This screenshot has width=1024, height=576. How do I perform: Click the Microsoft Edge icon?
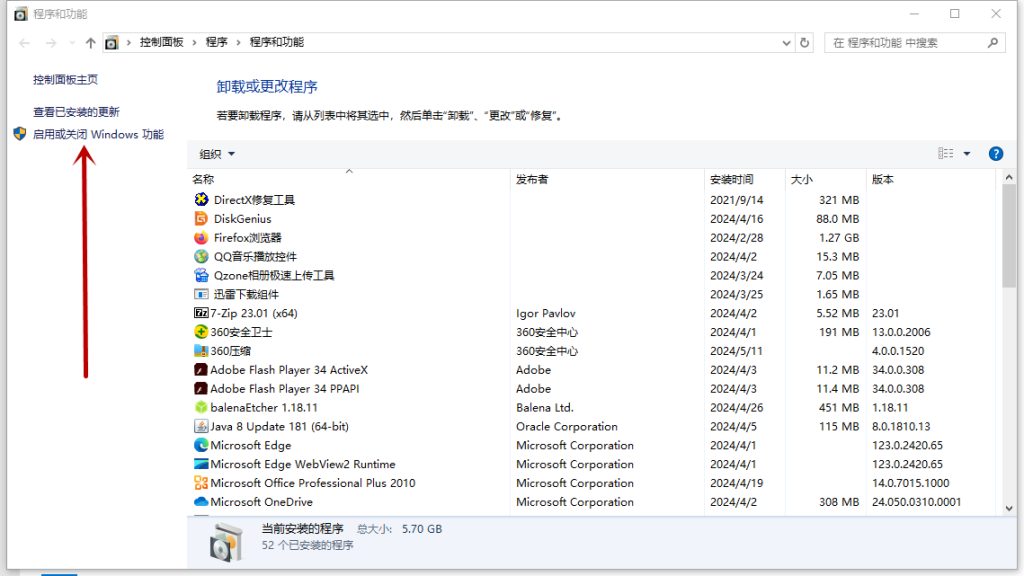click(201, 446)
